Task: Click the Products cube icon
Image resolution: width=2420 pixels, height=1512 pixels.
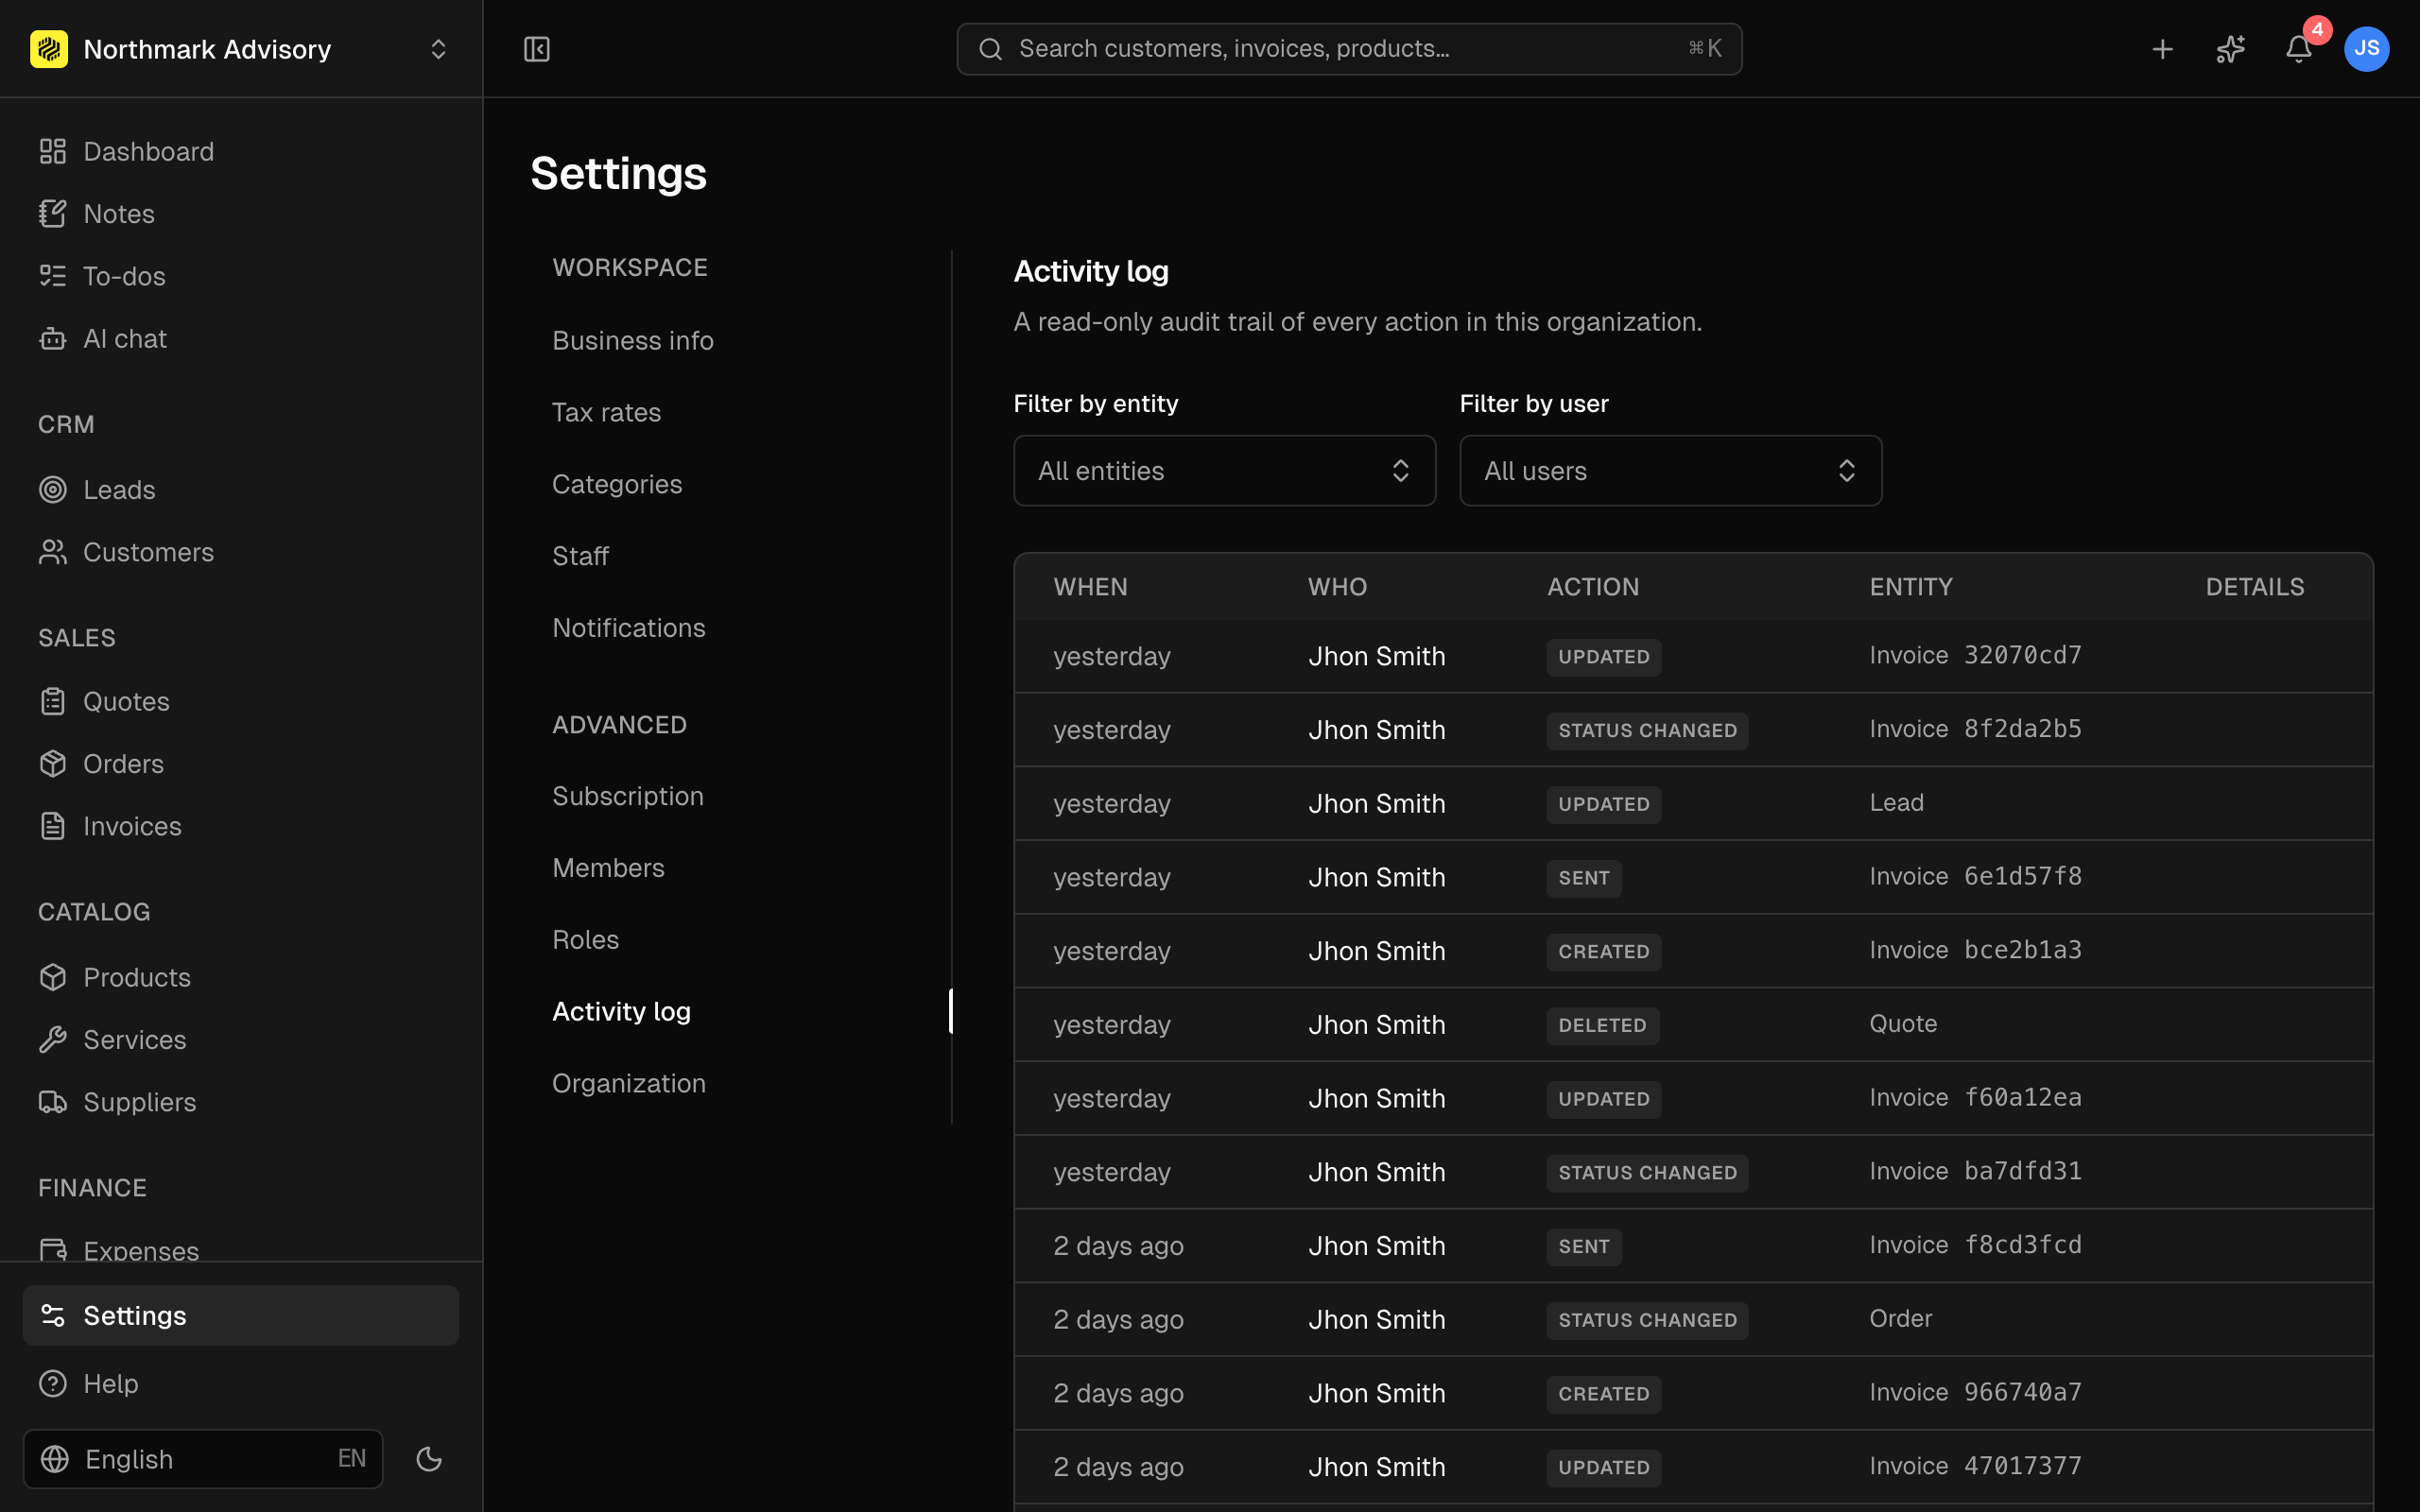Action: (x=53, y=977)
